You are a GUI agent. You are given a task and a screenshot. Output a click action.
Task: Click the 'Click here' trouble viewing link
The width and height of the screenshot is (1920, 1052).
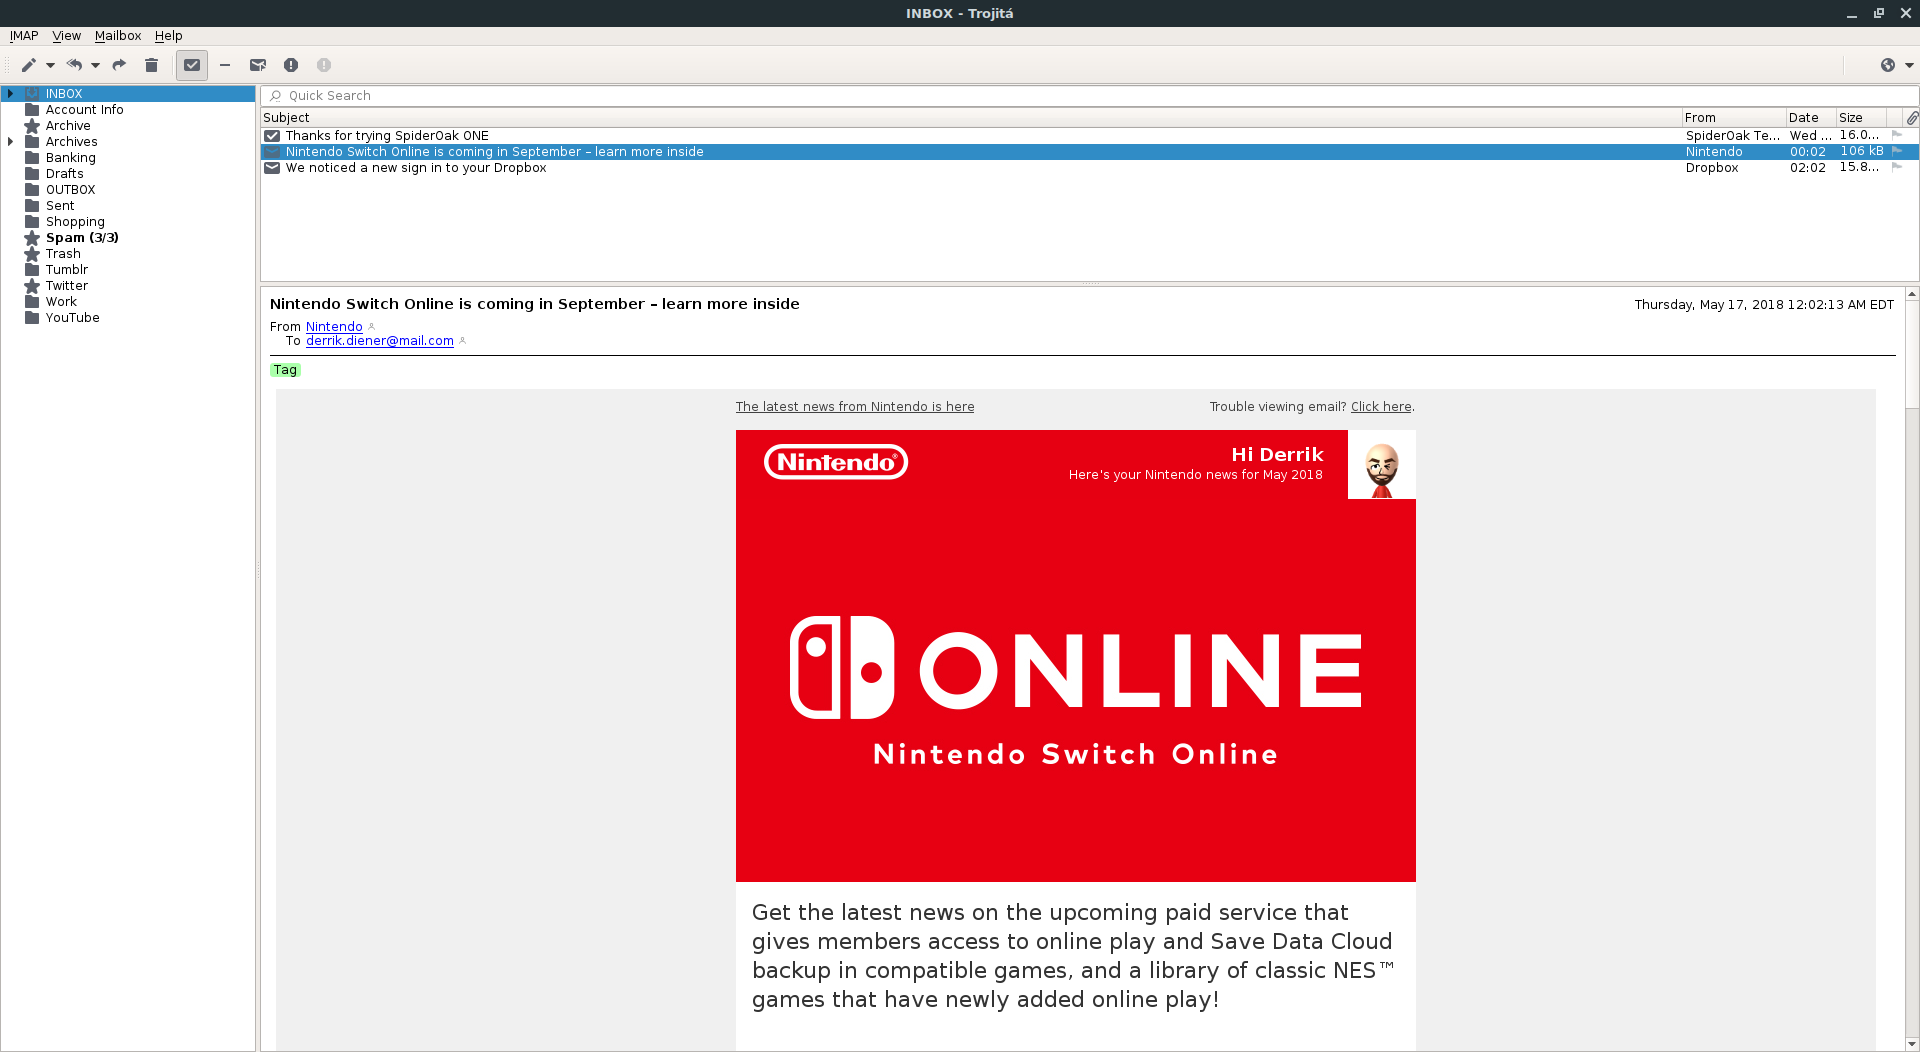1381,407
